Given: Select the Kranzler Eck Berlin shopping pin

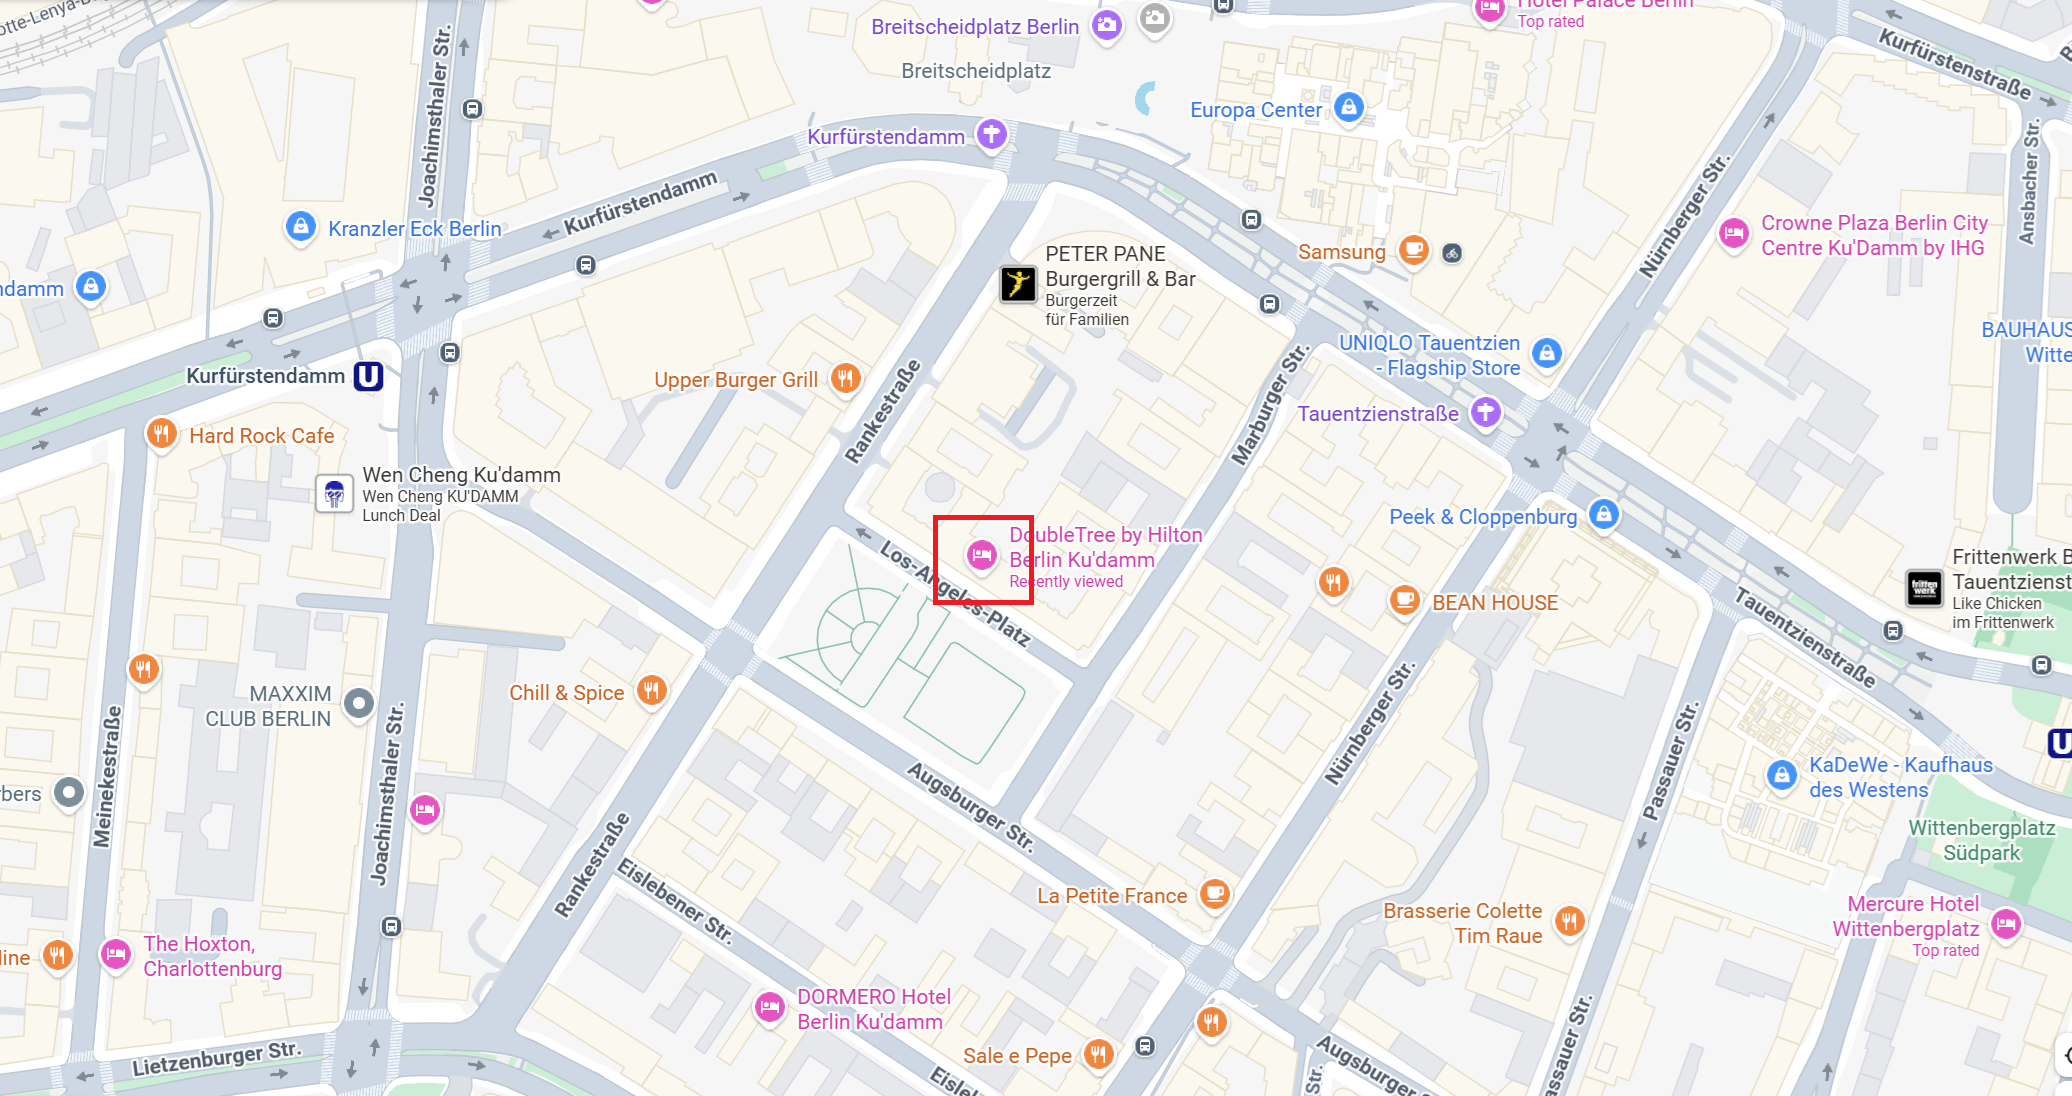Looking at the screenshot, I should pyautogui.click(x=300, y=227).
